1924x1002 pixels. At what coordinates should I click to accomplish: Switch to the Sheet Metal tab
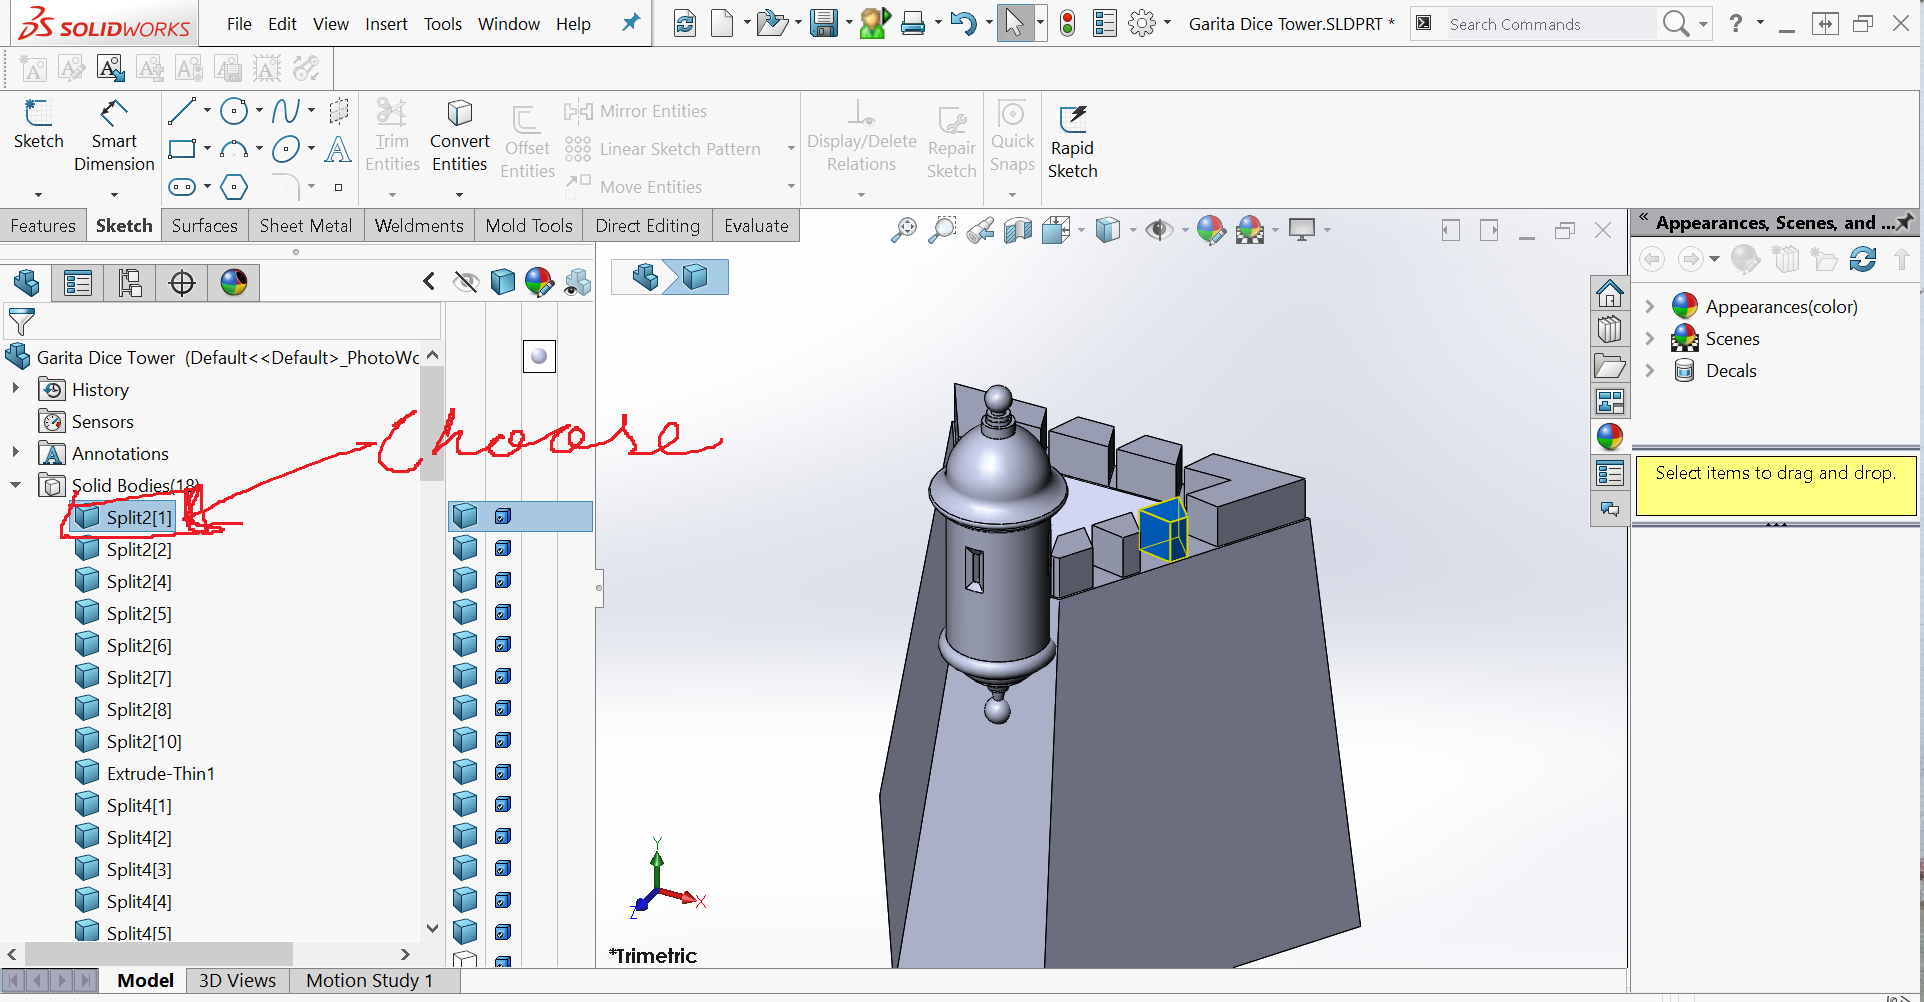[305, 226]
